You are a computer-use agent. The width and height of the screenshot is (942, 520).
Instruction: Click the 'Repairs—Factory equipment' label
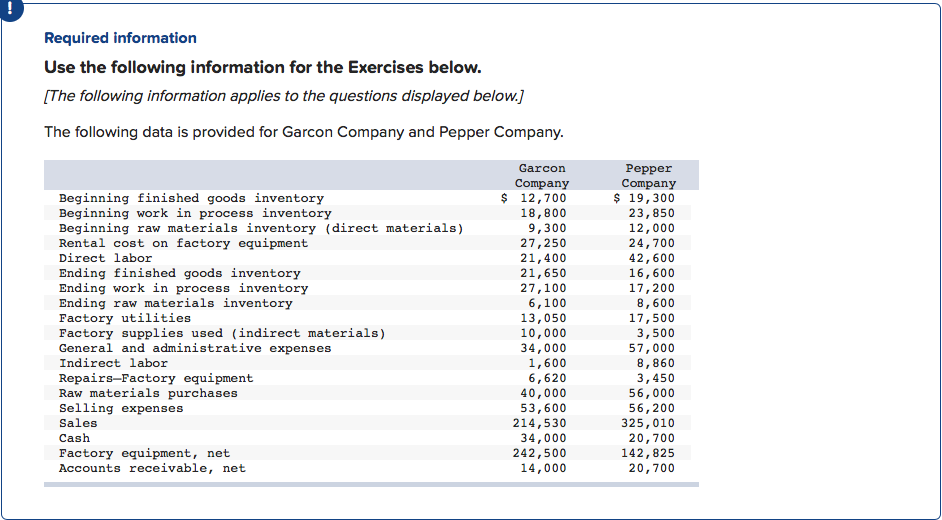pos(156,378)
